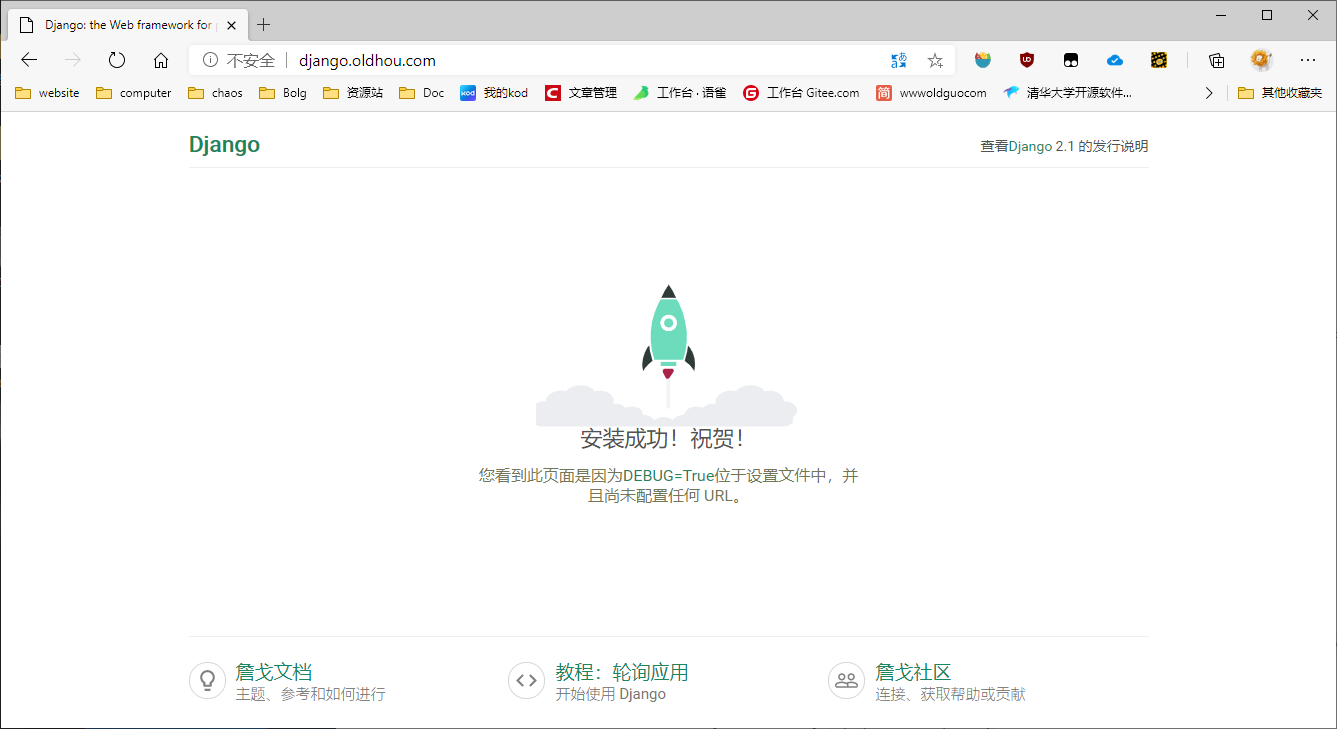Add this page to favorites star
This screenshot has width=1337, height=729.
(935, 60)
